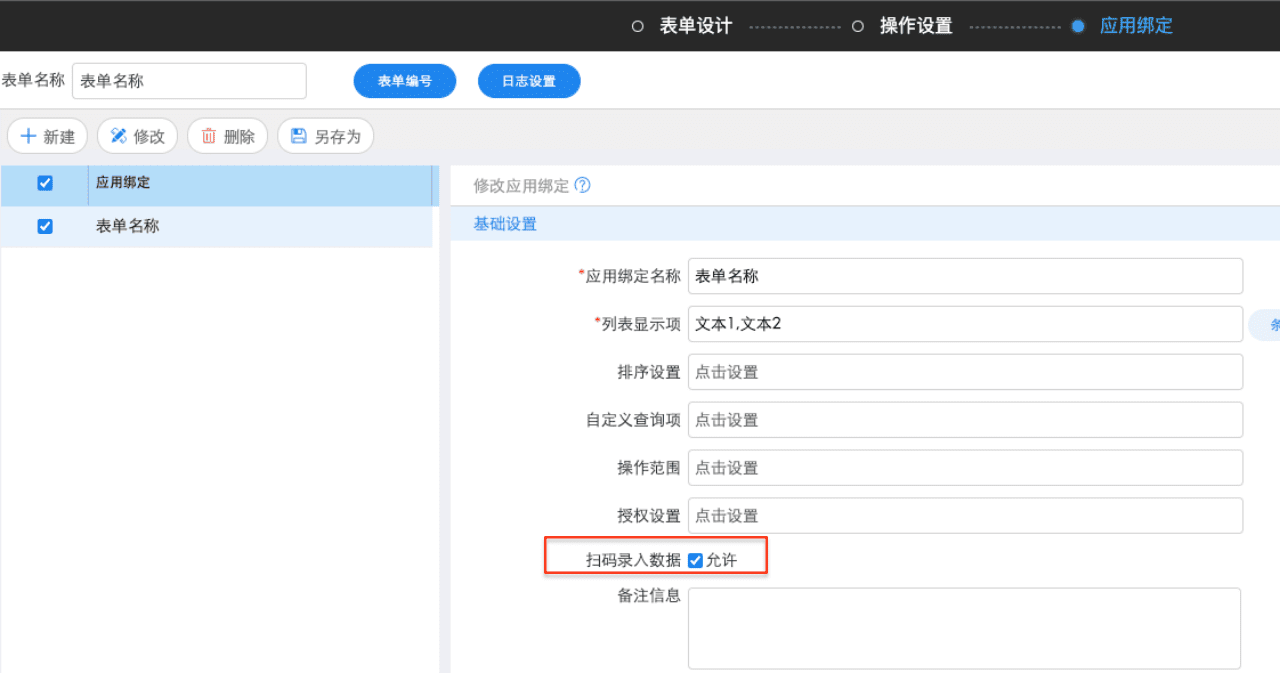1280x673 pixels.
Task: Toggle the header checkbox beside 应用绑定 column
Action: pos(44,183)
